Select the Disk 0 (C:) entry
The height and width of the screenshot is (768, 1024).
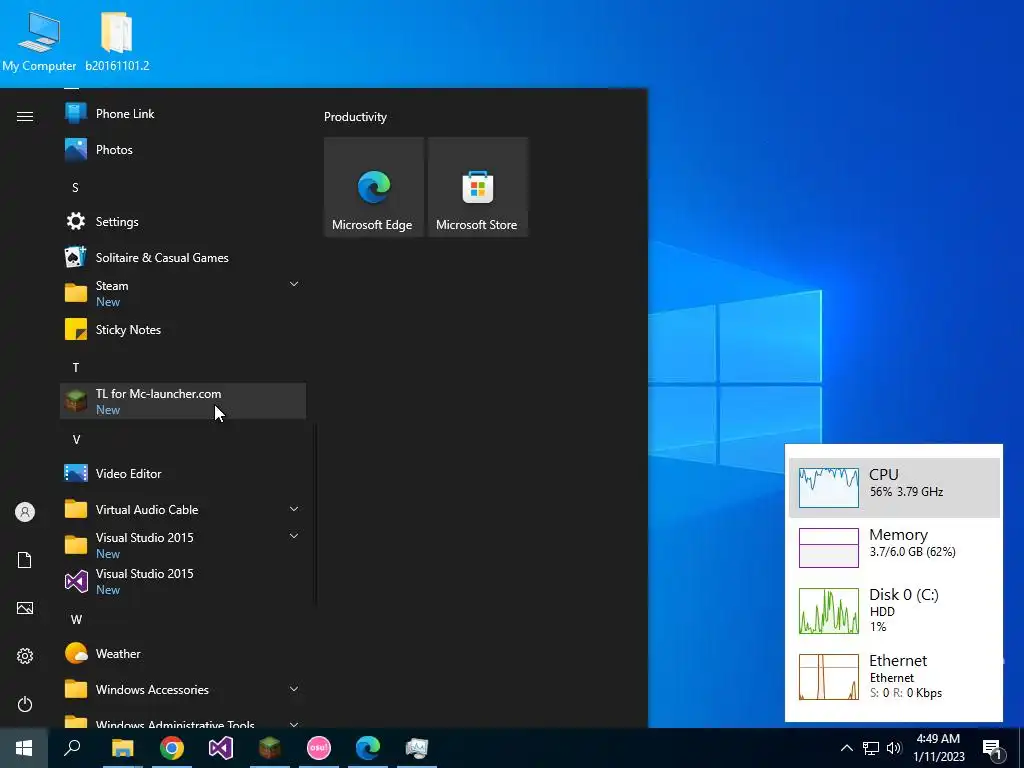tap(894, 611)
